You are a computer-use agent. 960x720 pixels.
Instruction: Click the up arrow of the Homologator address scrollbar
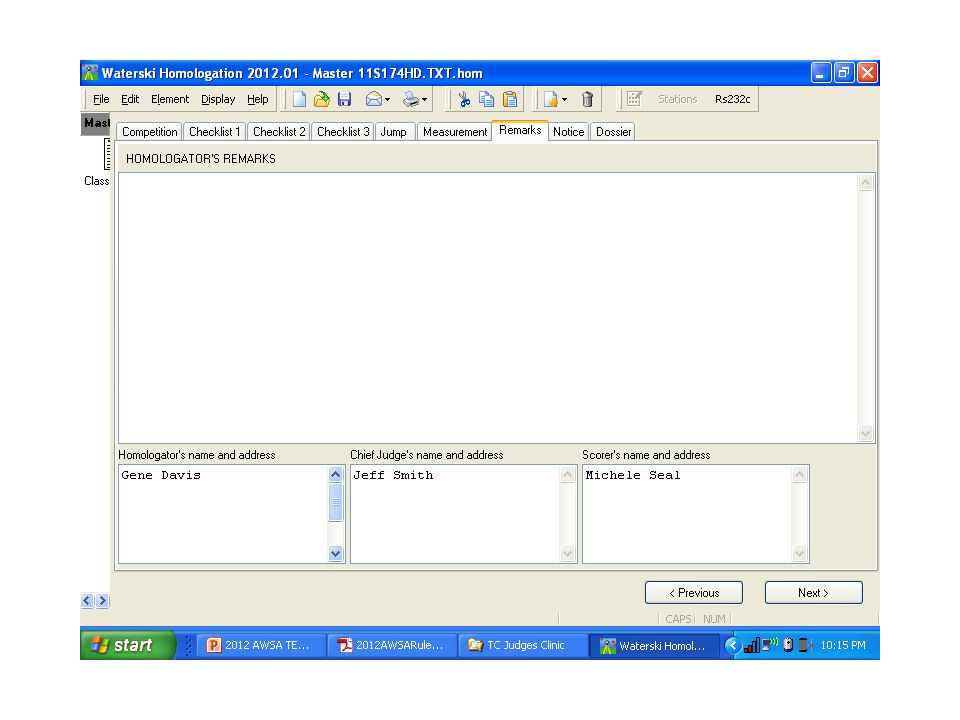click(336, 474)
